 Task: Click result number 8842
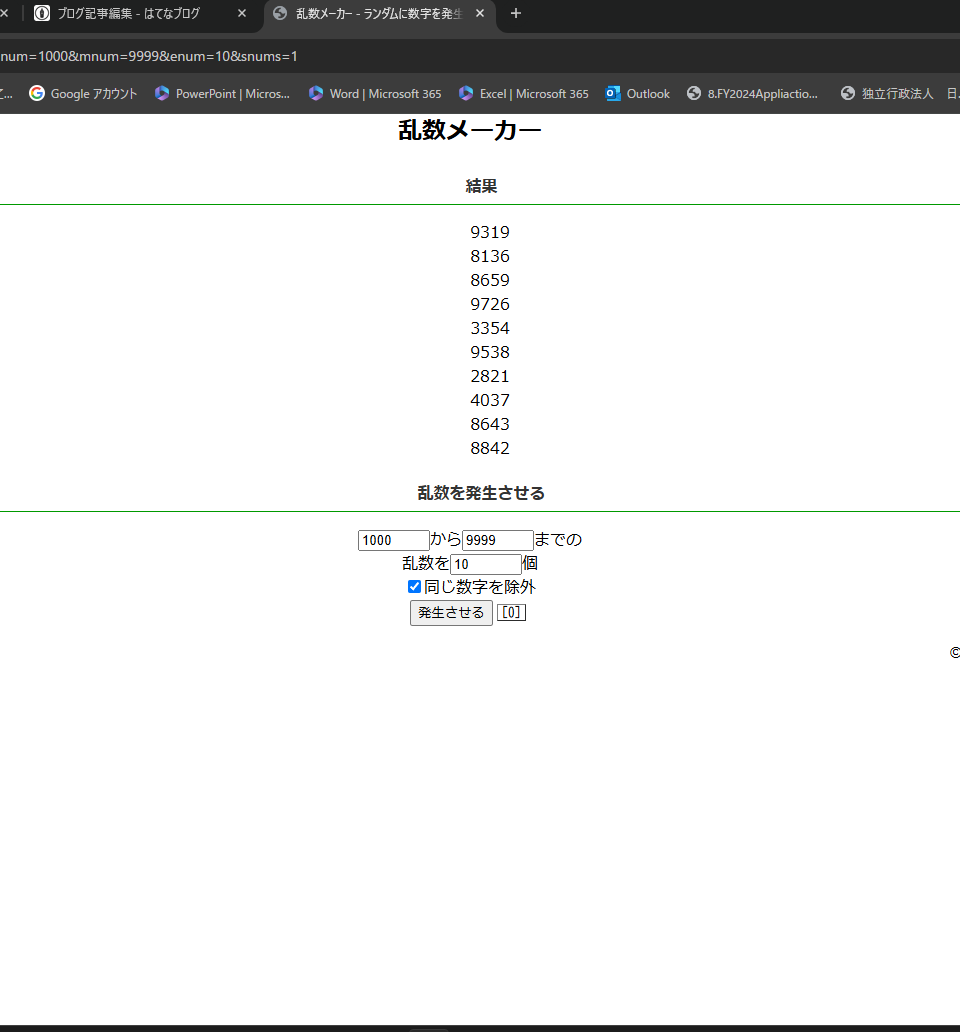point(490,448)
